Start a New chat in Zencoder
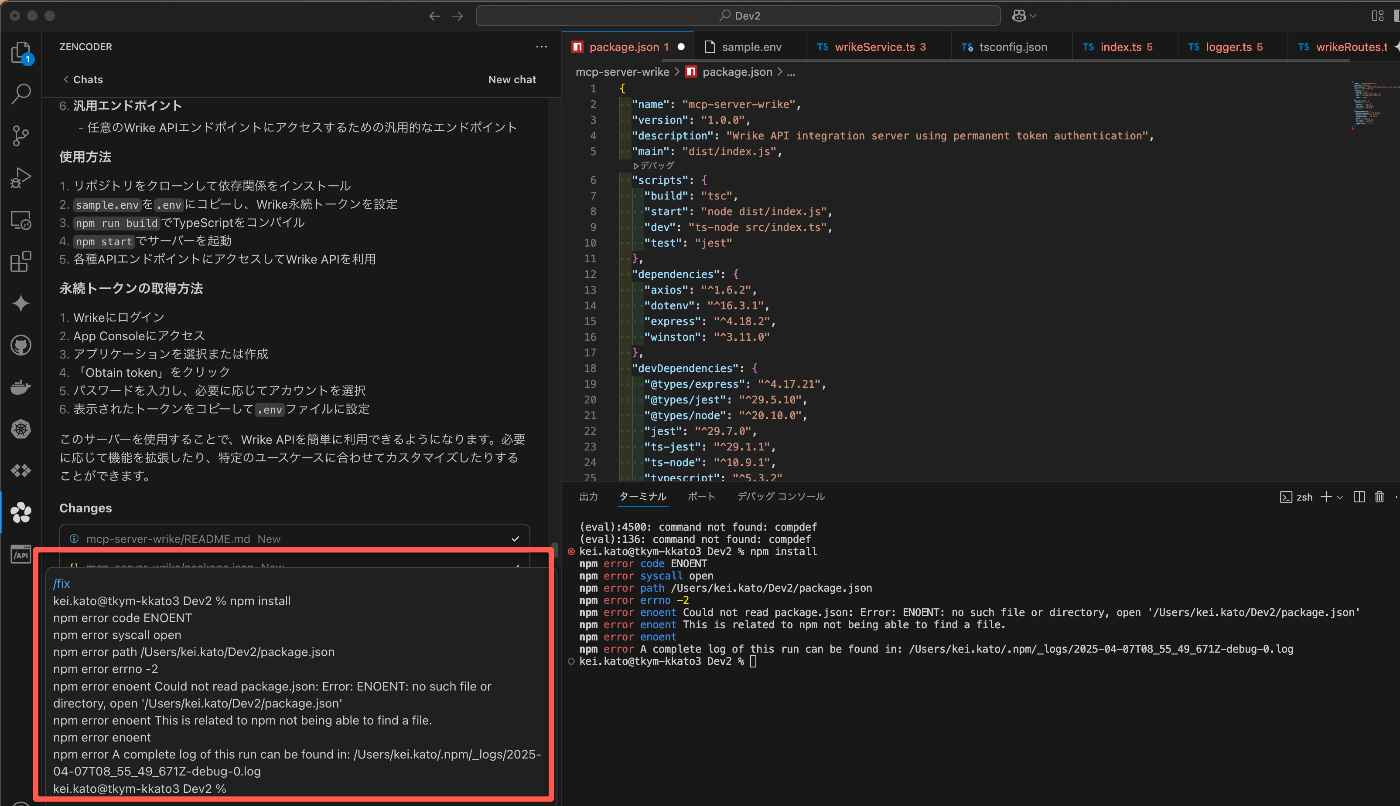The height and width of the screenshot is (806, 1400). coord(512,79)
